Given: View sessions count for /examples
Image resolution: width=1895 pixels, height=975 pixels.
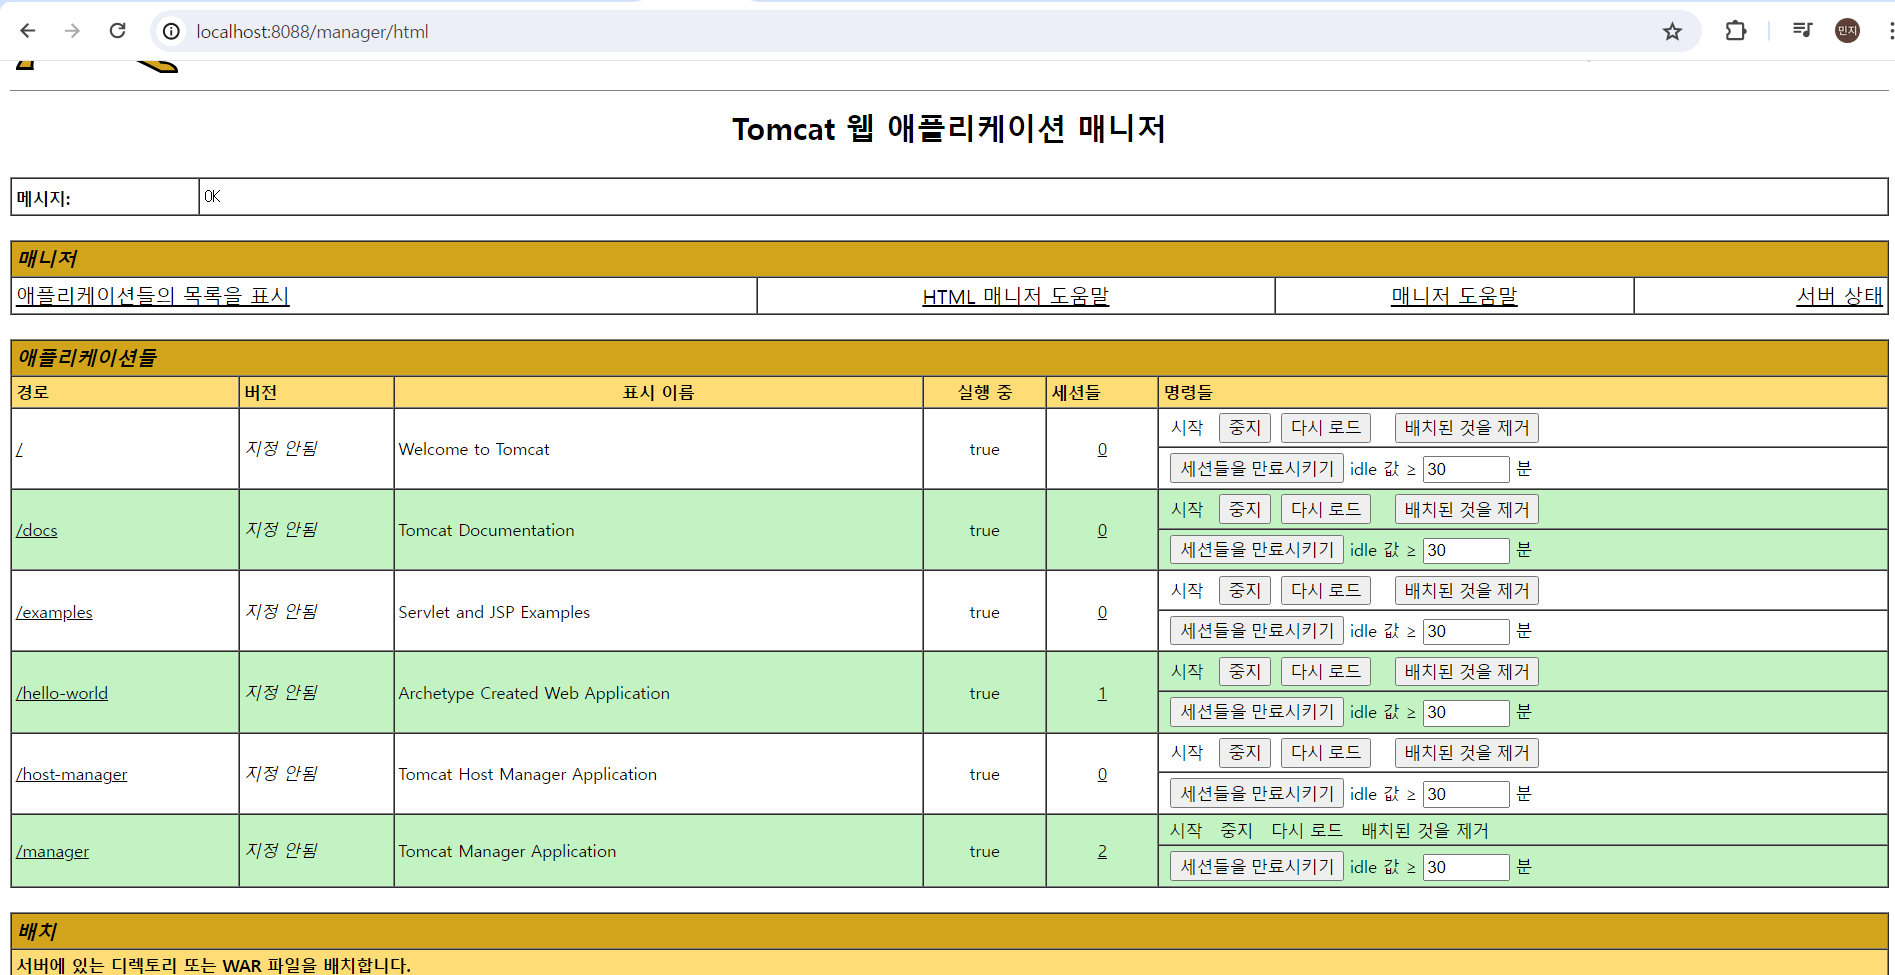Looking at the screenshot, I should pos(1102,612).
